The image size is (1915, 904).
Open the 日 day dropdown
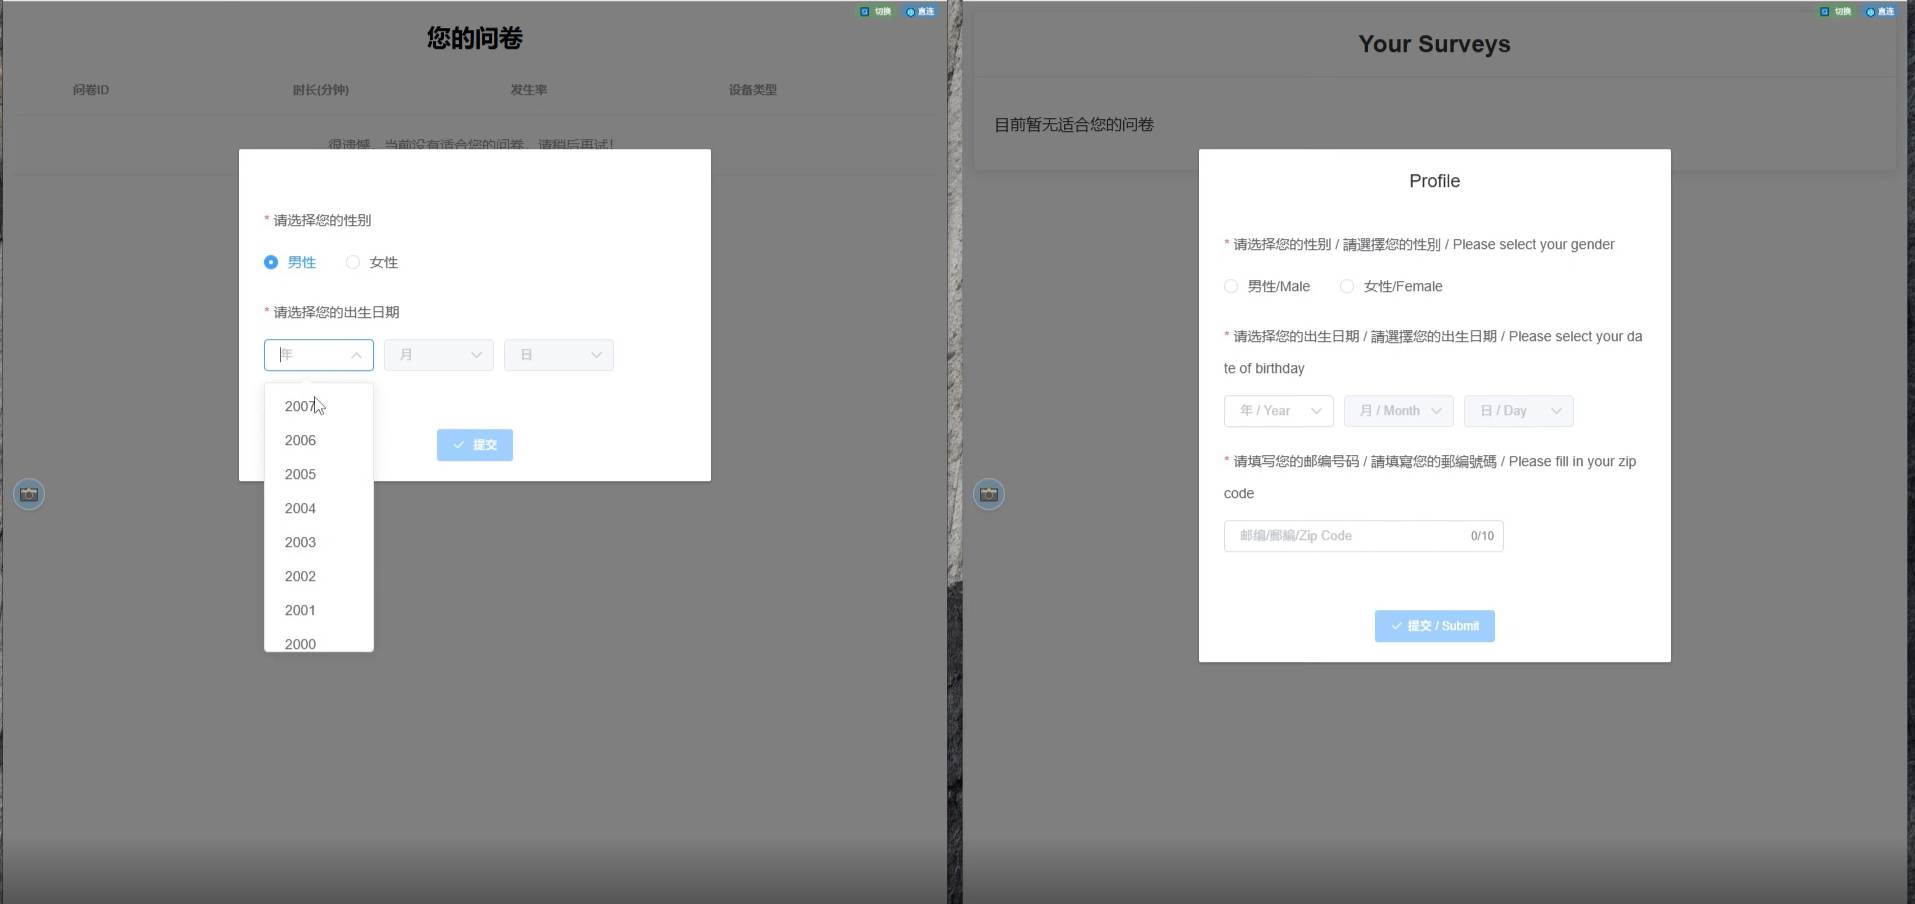click(559, 355)
